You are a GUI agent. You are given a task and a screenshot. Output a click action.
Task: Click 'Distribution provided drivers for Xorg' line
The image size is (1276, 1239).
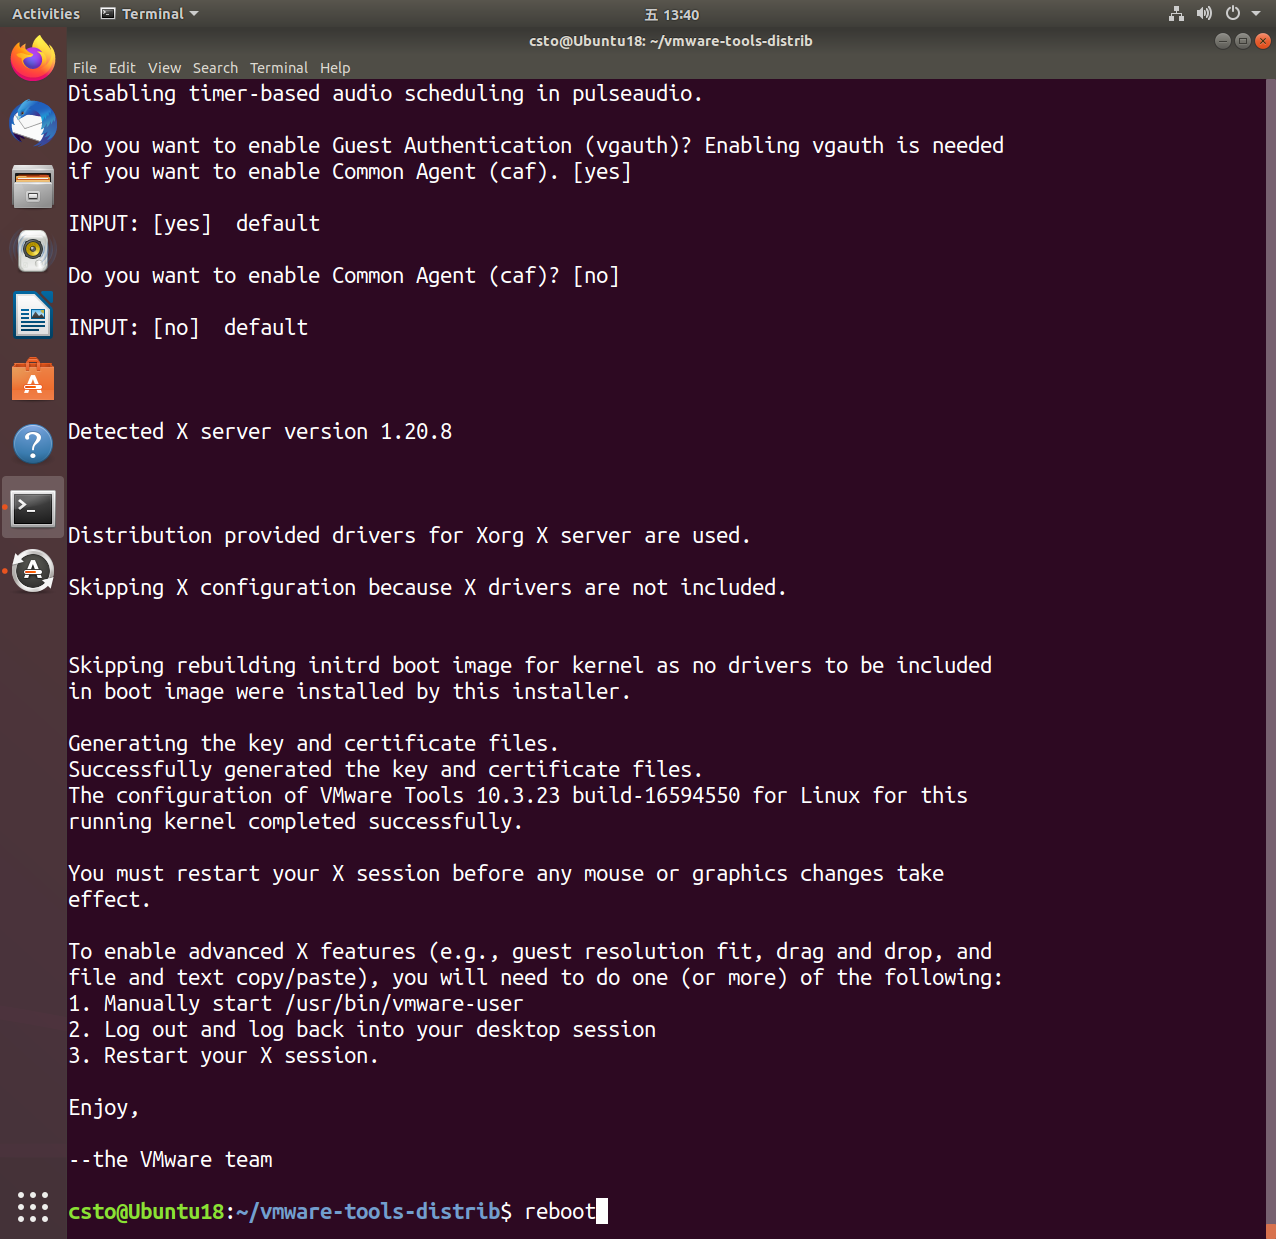(x=409, y=535)
